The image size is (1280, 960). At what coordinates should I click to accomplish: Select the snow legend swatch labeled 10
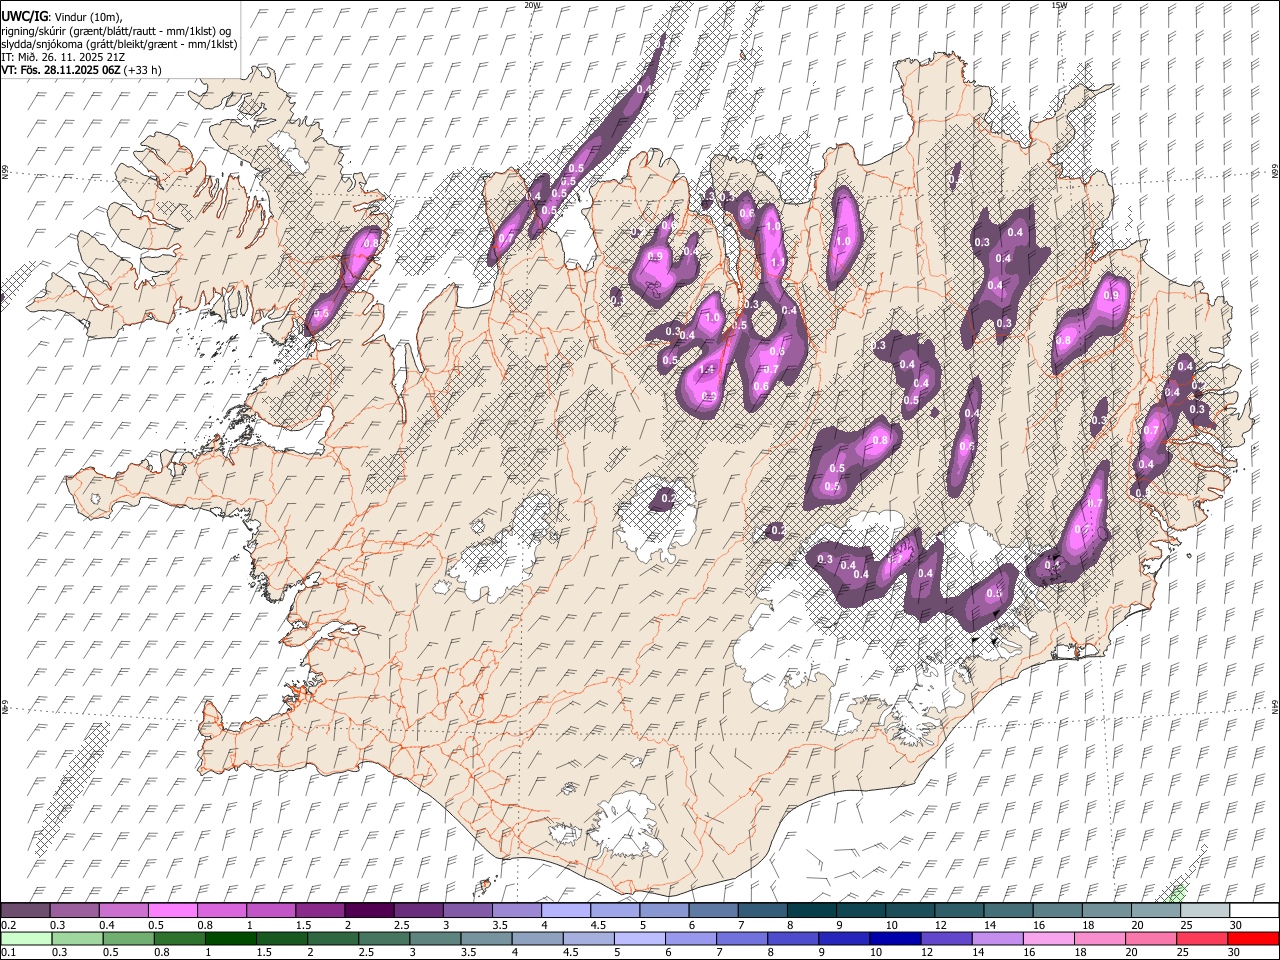click(909, 910)
